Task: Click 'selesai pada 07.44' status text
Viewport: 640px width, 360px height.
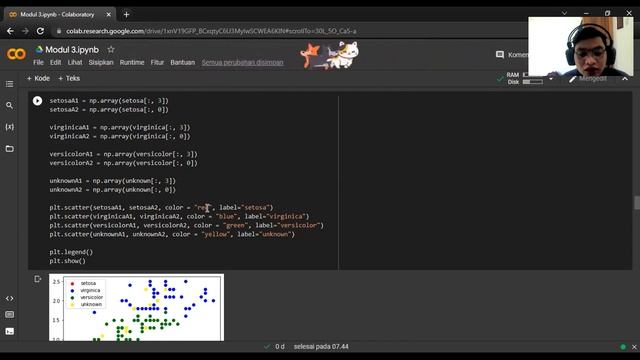Action: pos(321,347)
